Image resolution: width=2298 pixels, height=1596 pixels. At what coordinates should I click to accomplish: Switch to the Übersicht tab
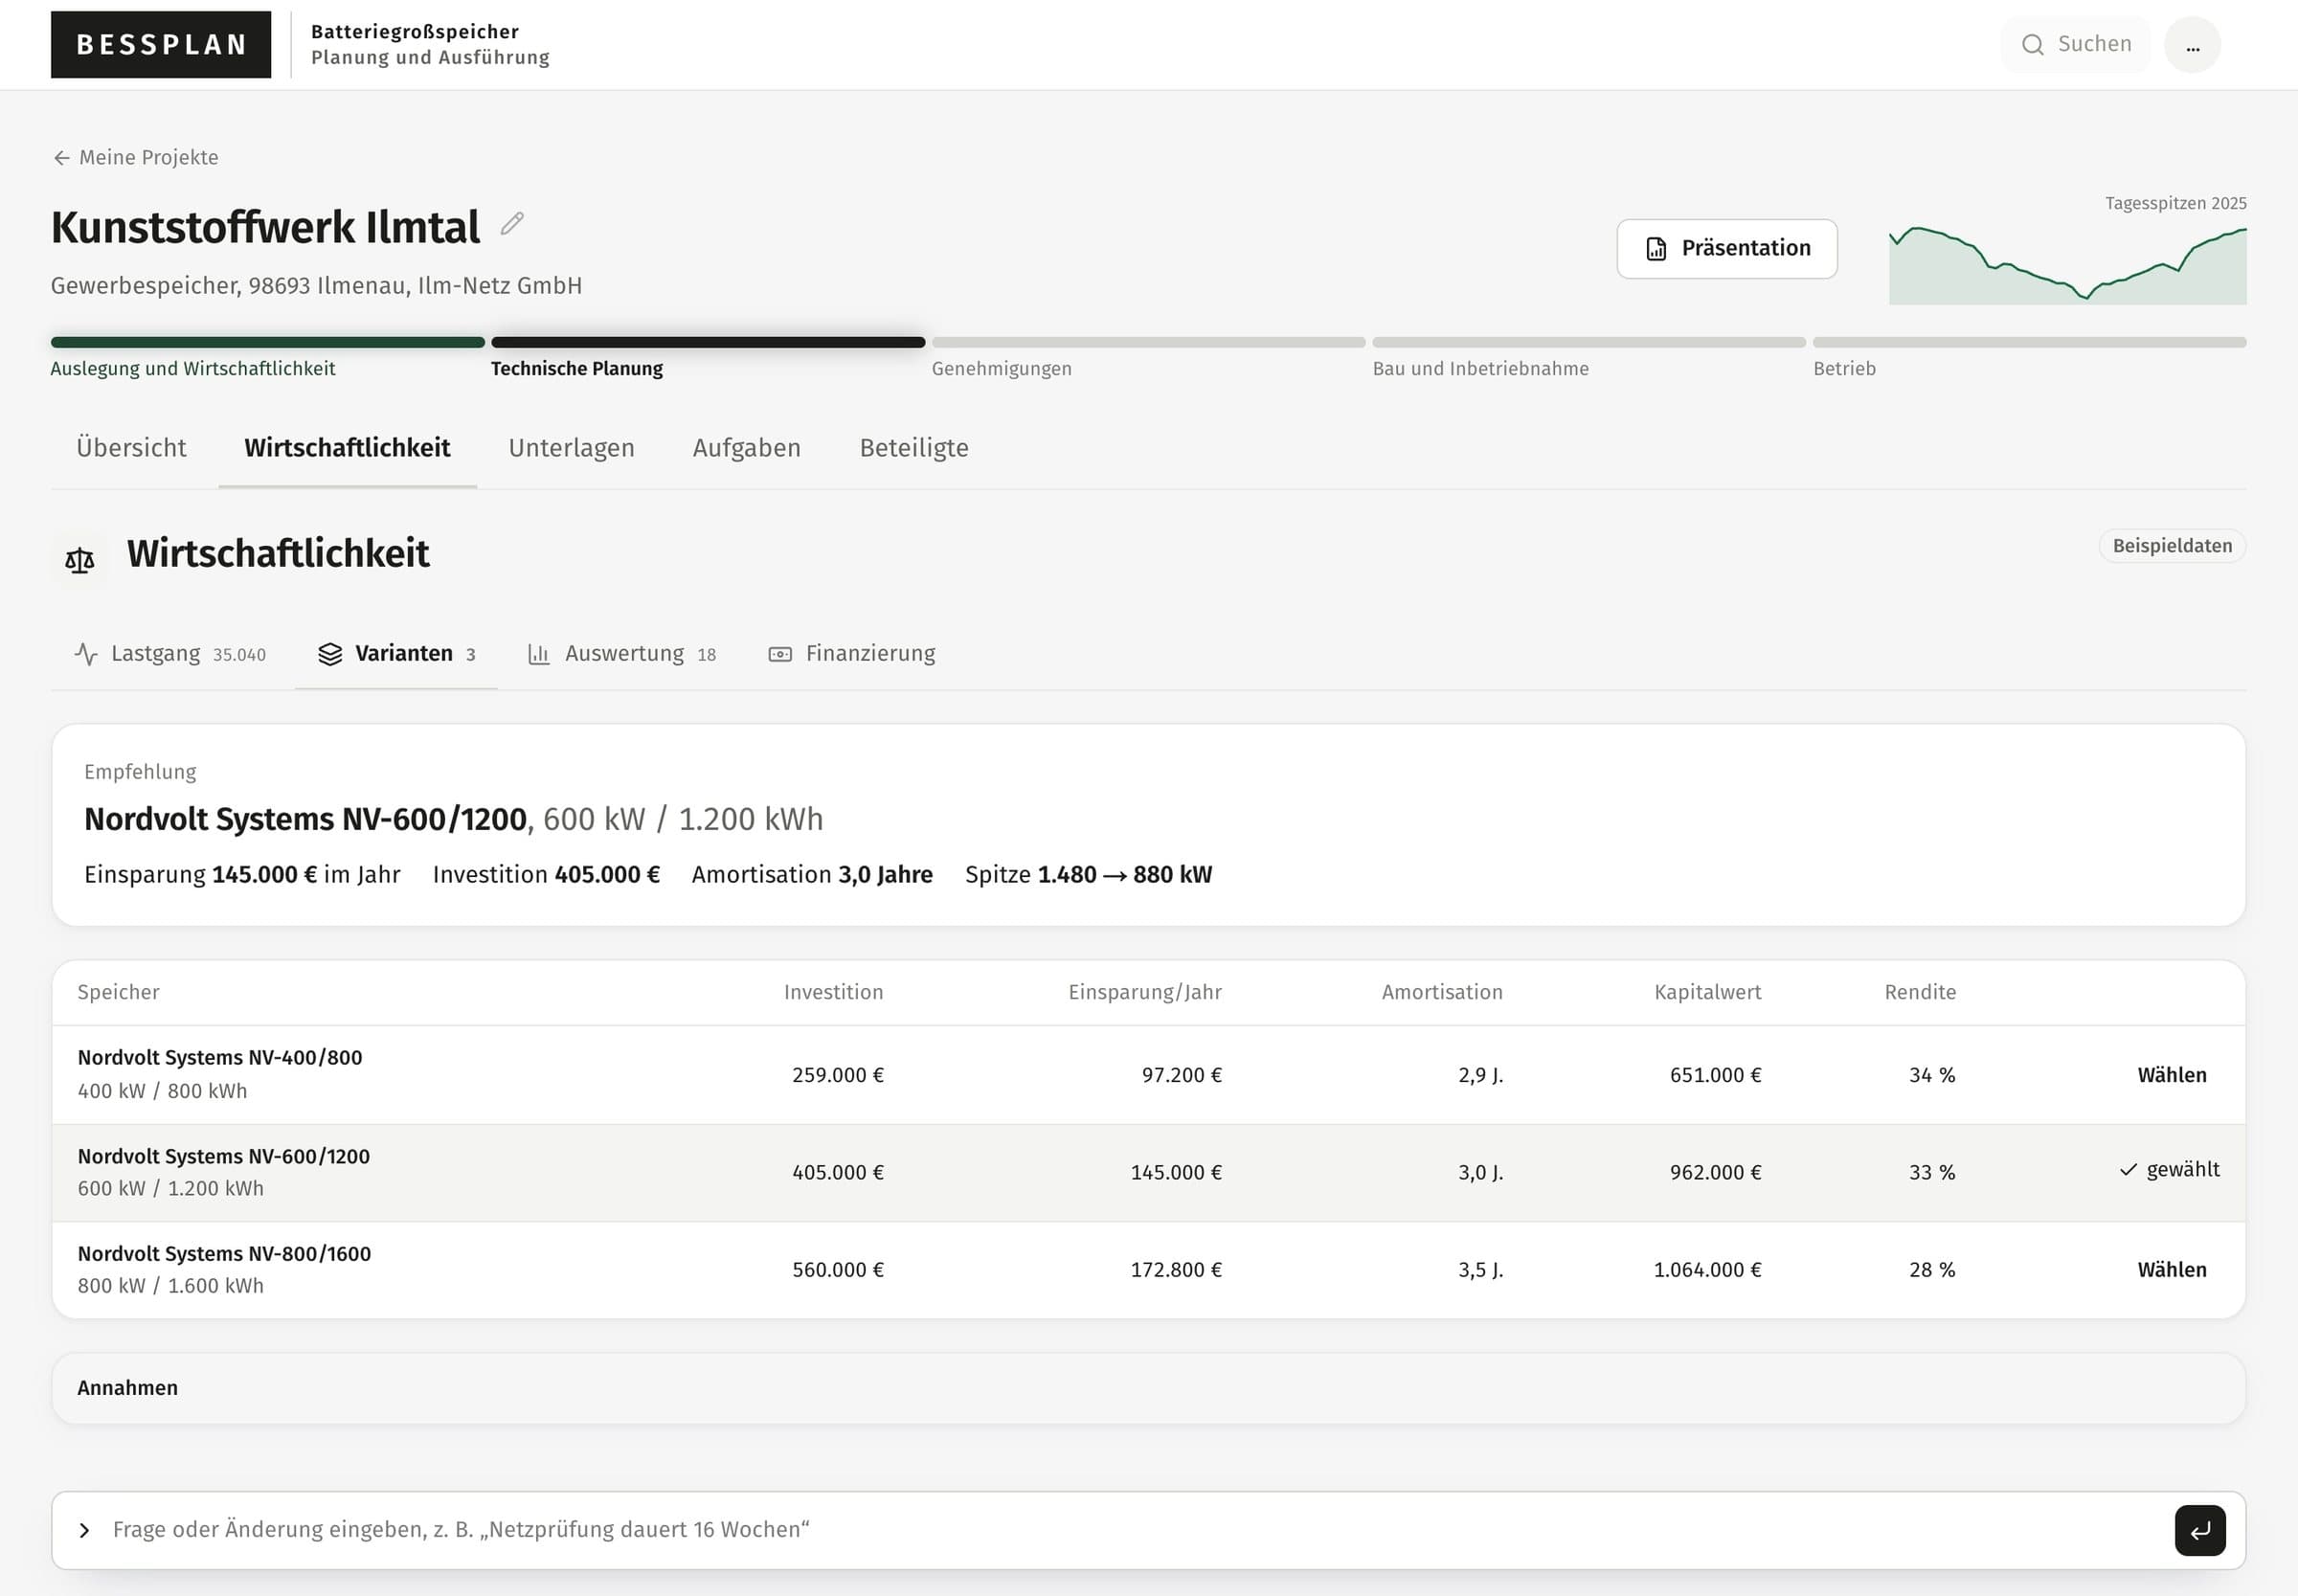[x=131, y=448]
